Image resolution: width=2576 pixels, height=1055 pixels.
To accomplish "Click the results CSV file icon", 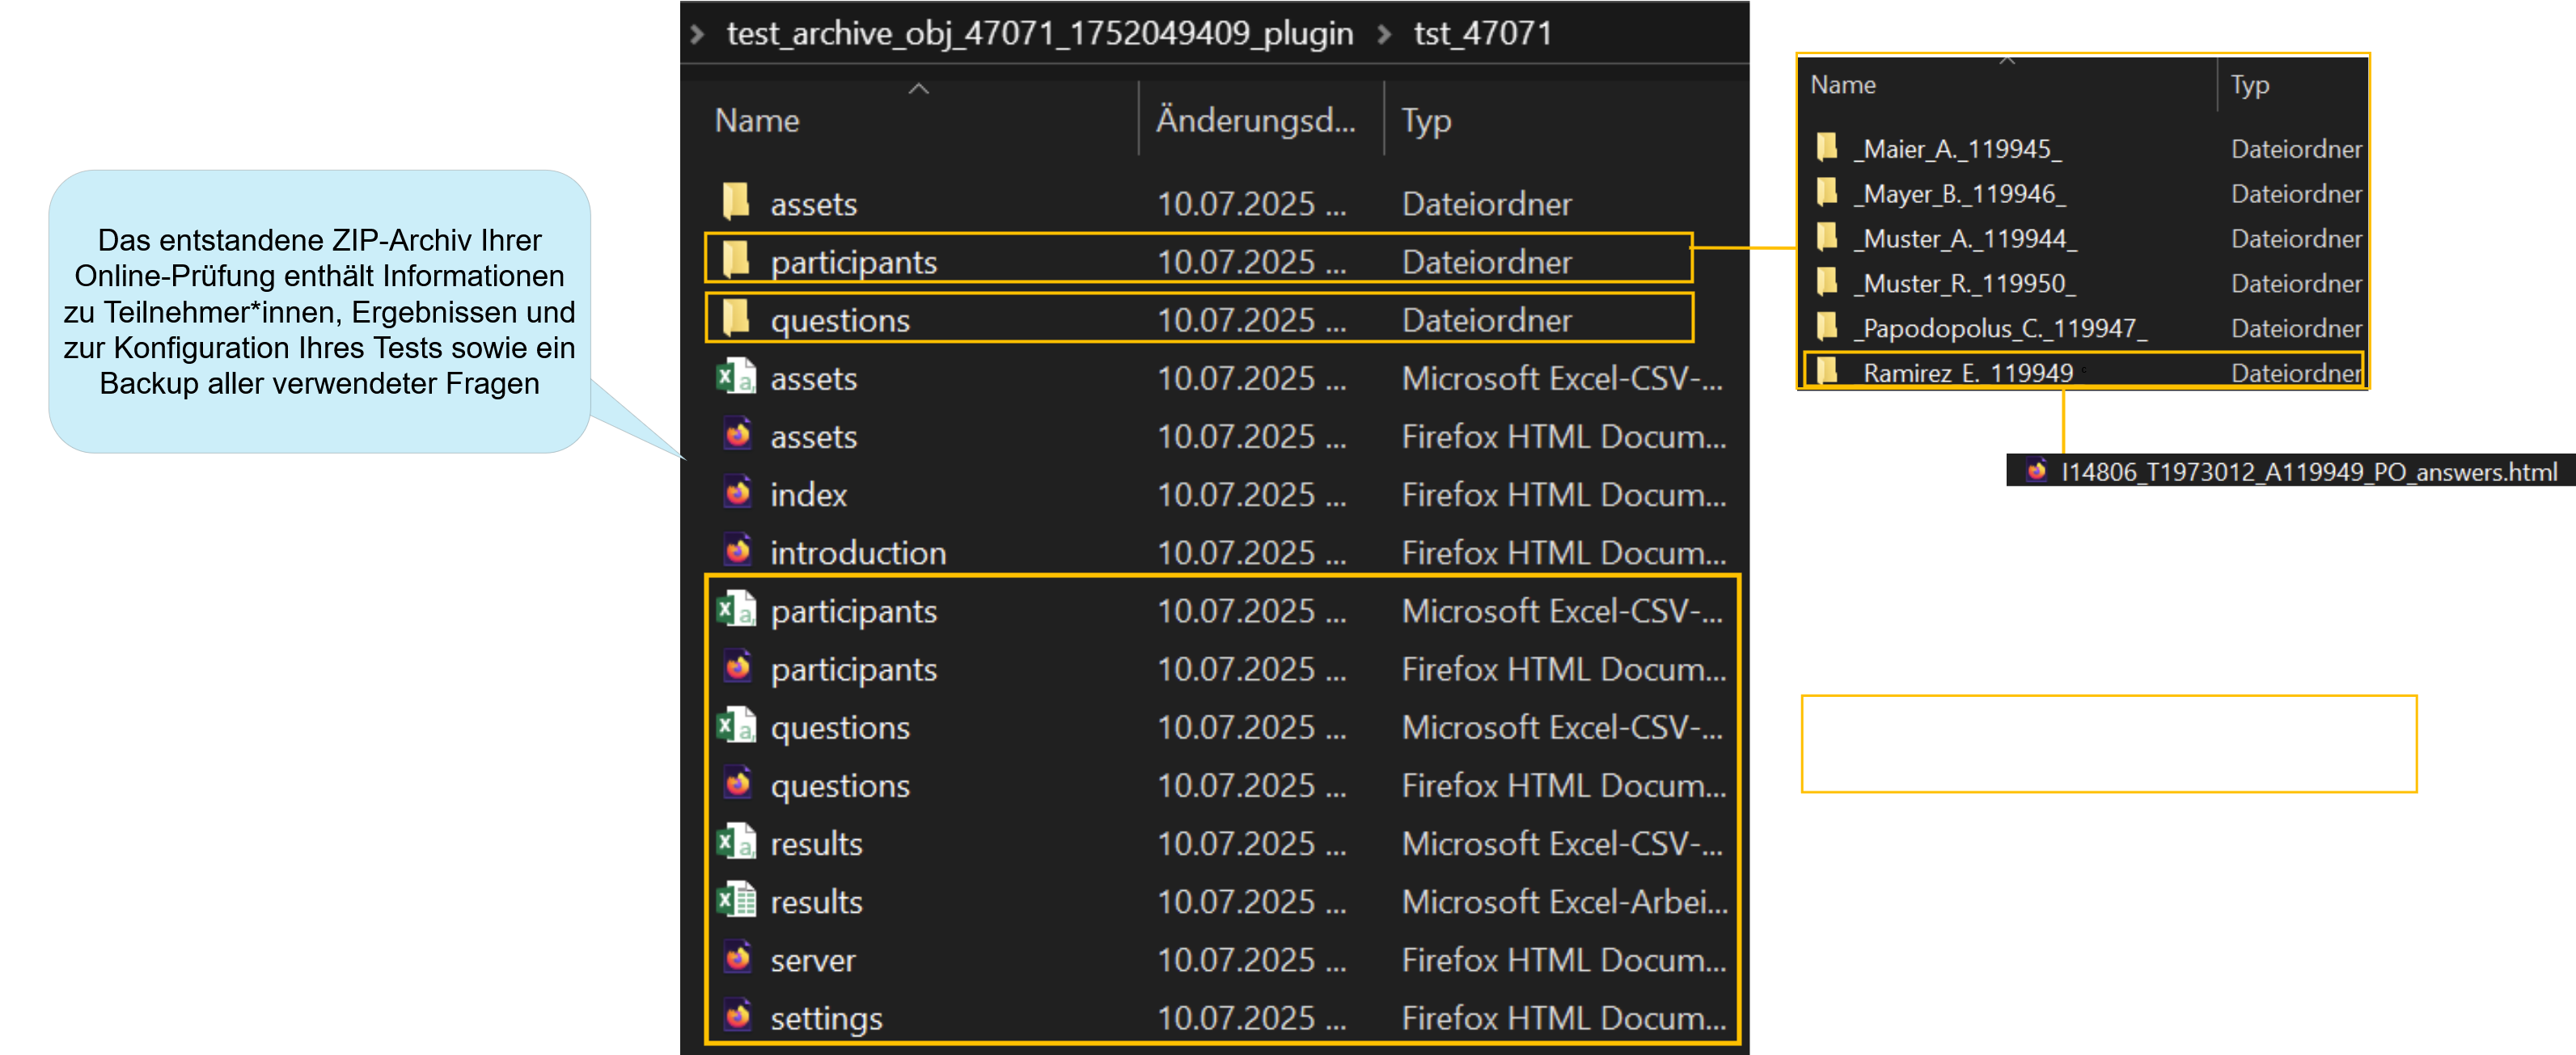I will click(x=736, y=842).
